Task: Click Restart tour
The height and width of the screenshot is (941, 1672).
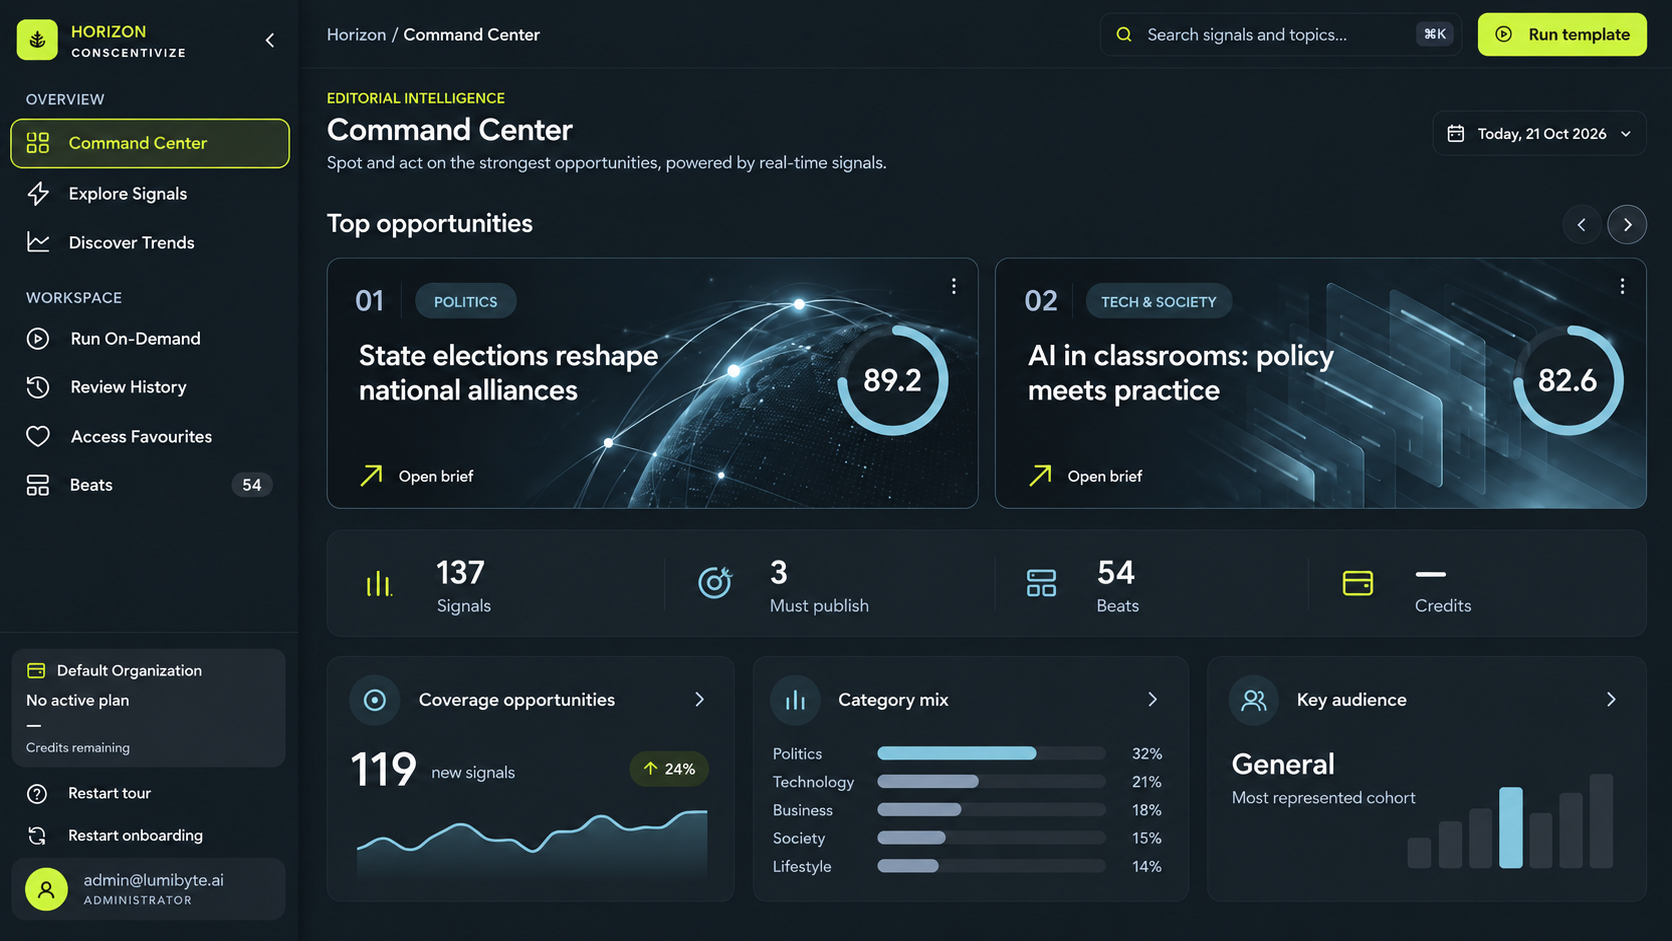Action: click(x=109, y=793)
